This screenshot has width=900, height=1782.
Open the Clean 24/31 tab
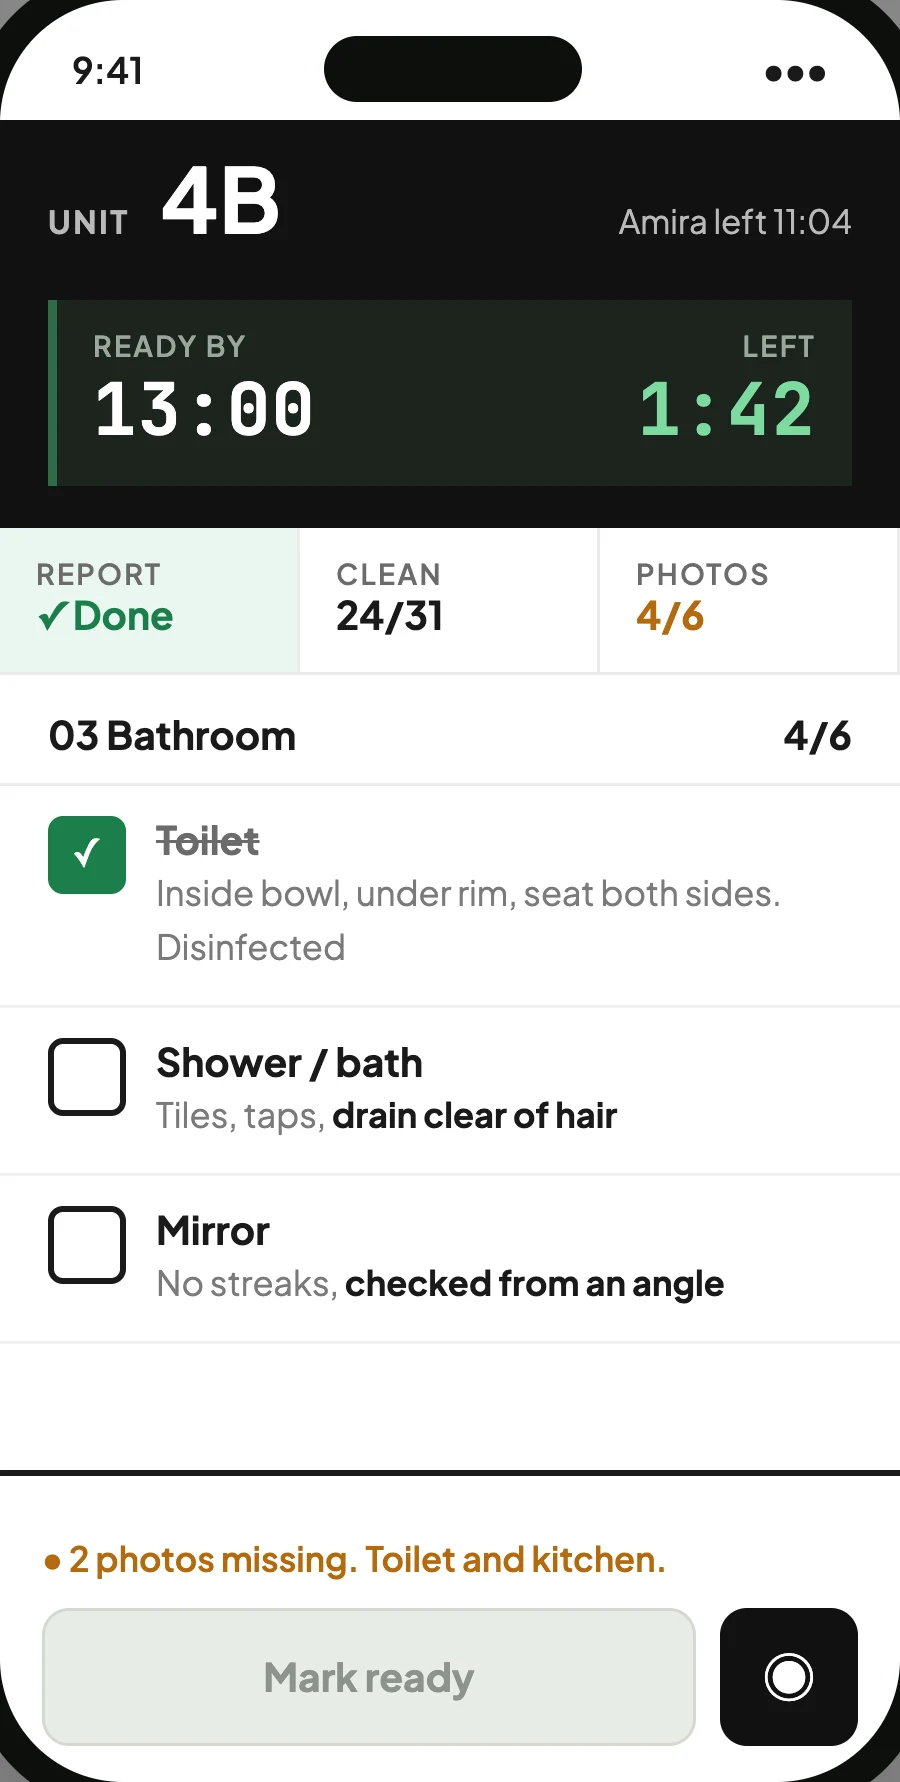(x=449, y=600)
